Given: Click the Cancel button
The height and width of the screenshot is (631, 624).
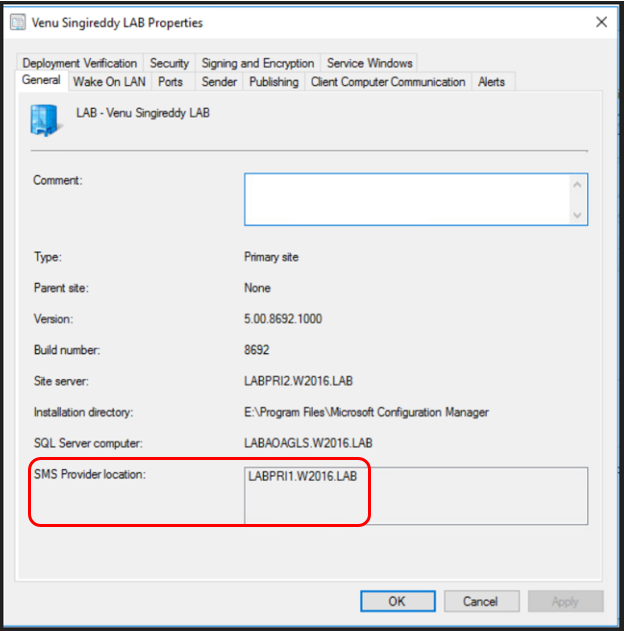Looking at the screenshot, I should click(x=481, y=601).
